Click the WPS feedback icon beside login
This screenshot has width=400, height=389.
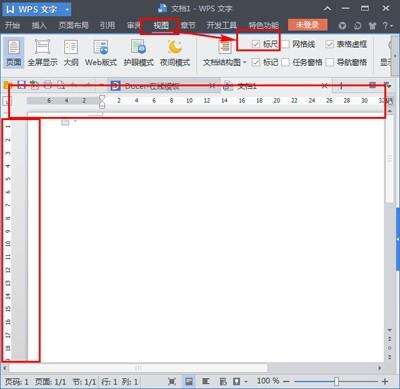tap(342, 26)
